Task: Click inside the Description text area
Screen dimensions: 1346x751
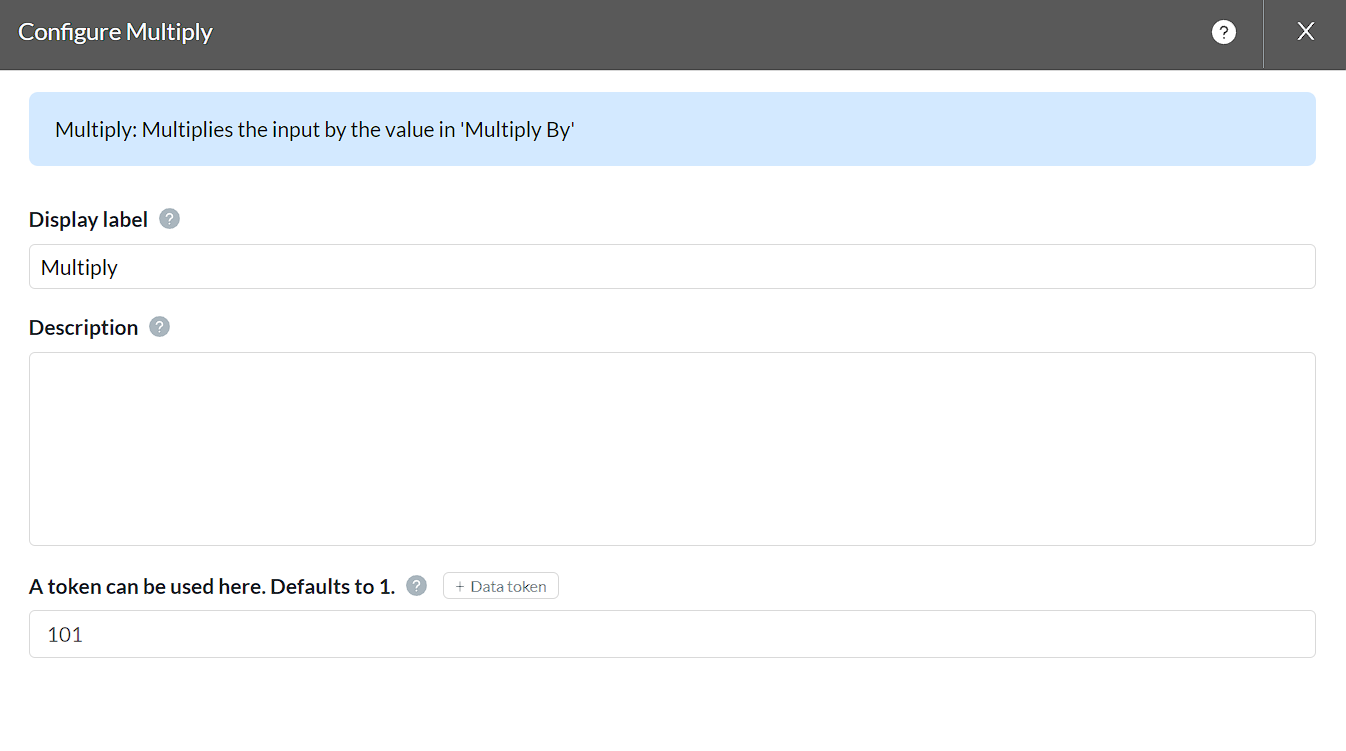Action: click(x=672, y=448)
